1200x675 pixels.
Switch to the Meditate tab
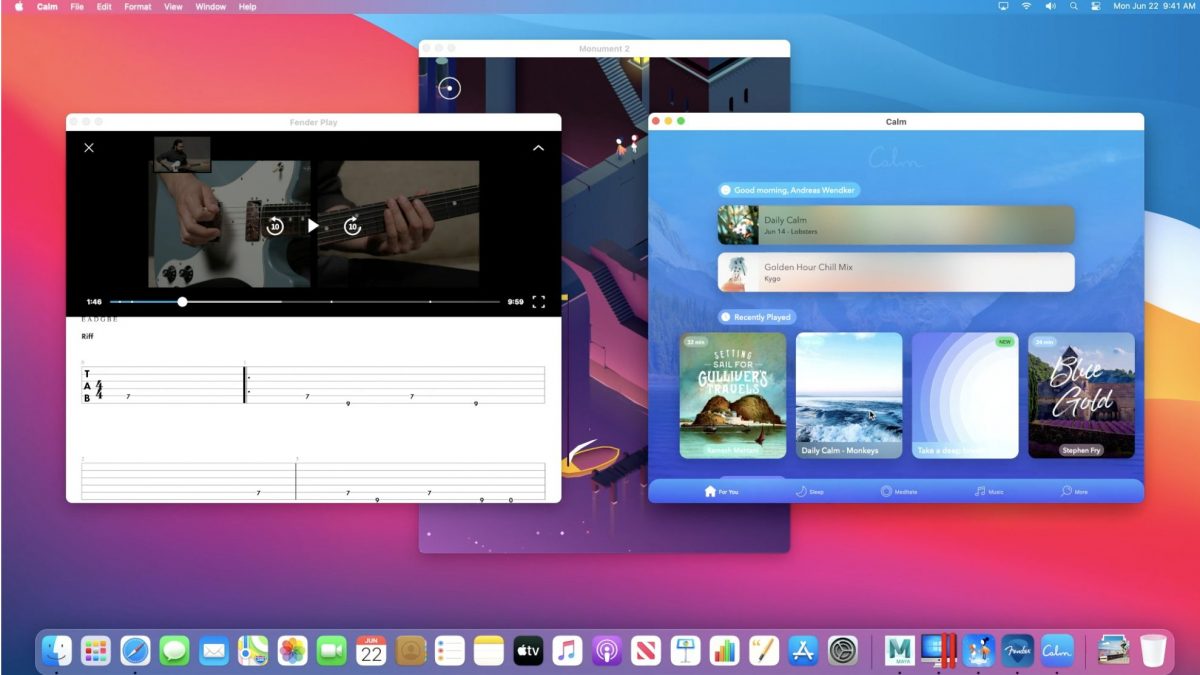tap(898, 492)
